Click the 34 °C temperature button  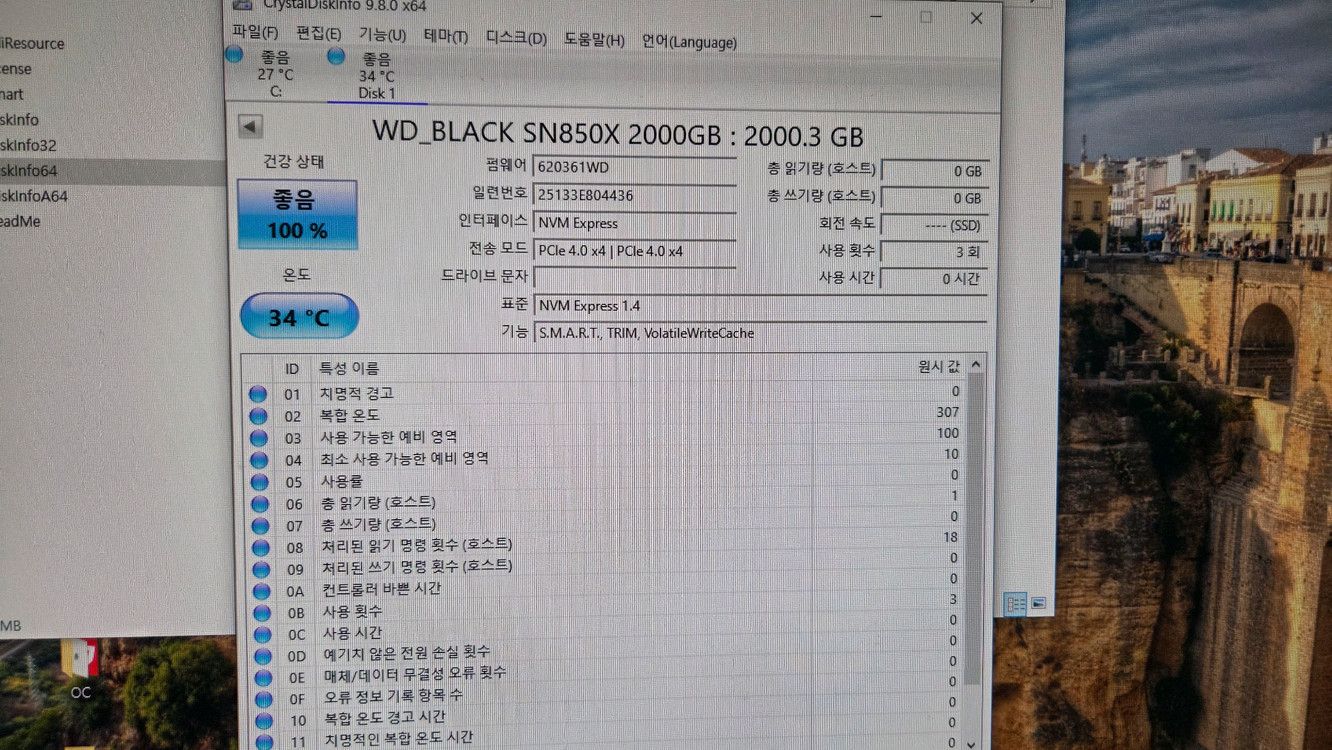click(299, 317)
